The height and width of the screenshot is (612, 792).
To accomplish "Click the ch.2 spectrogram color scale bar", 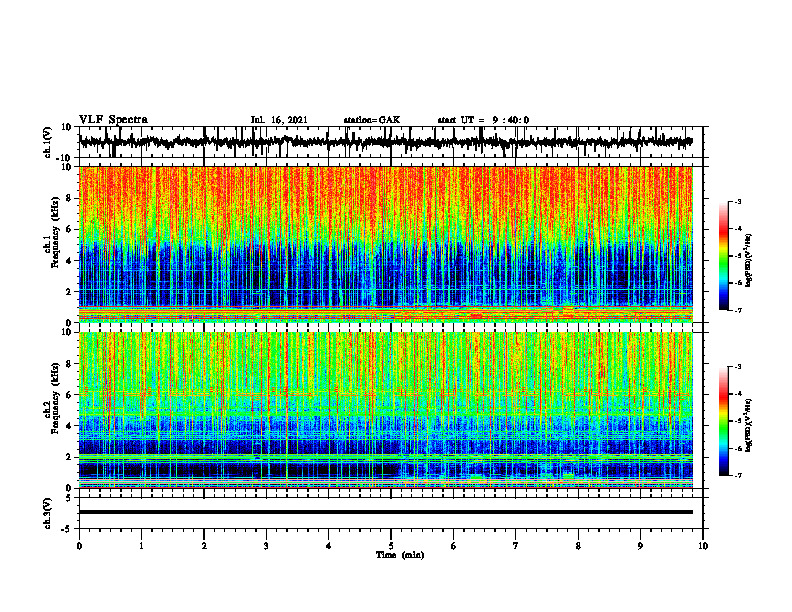I will click(723, 421).
